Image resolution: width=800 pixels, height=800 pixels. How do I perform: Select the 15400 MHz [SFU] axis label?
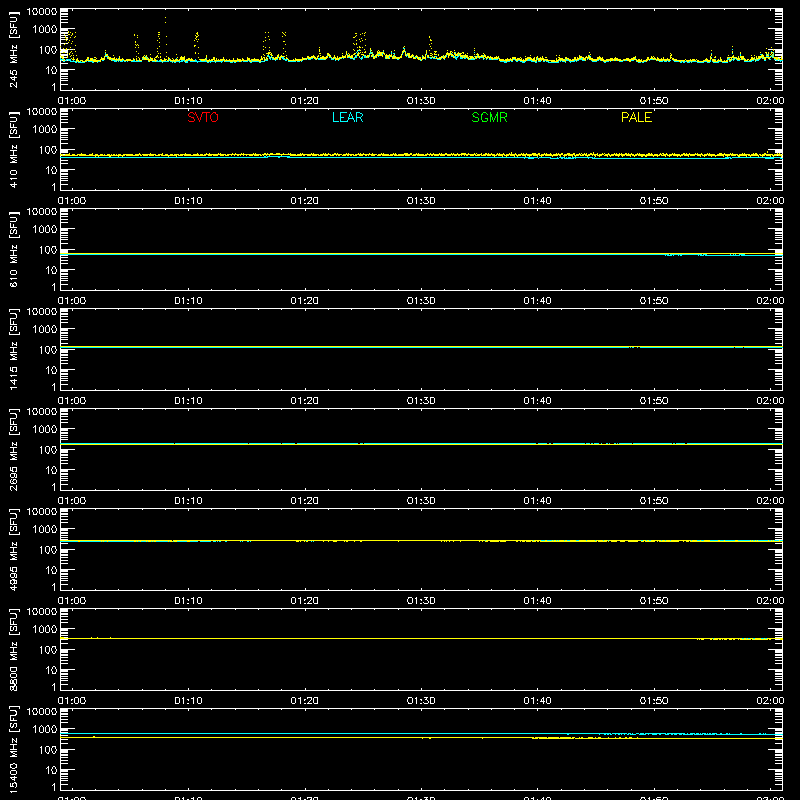tap(14, 749)
